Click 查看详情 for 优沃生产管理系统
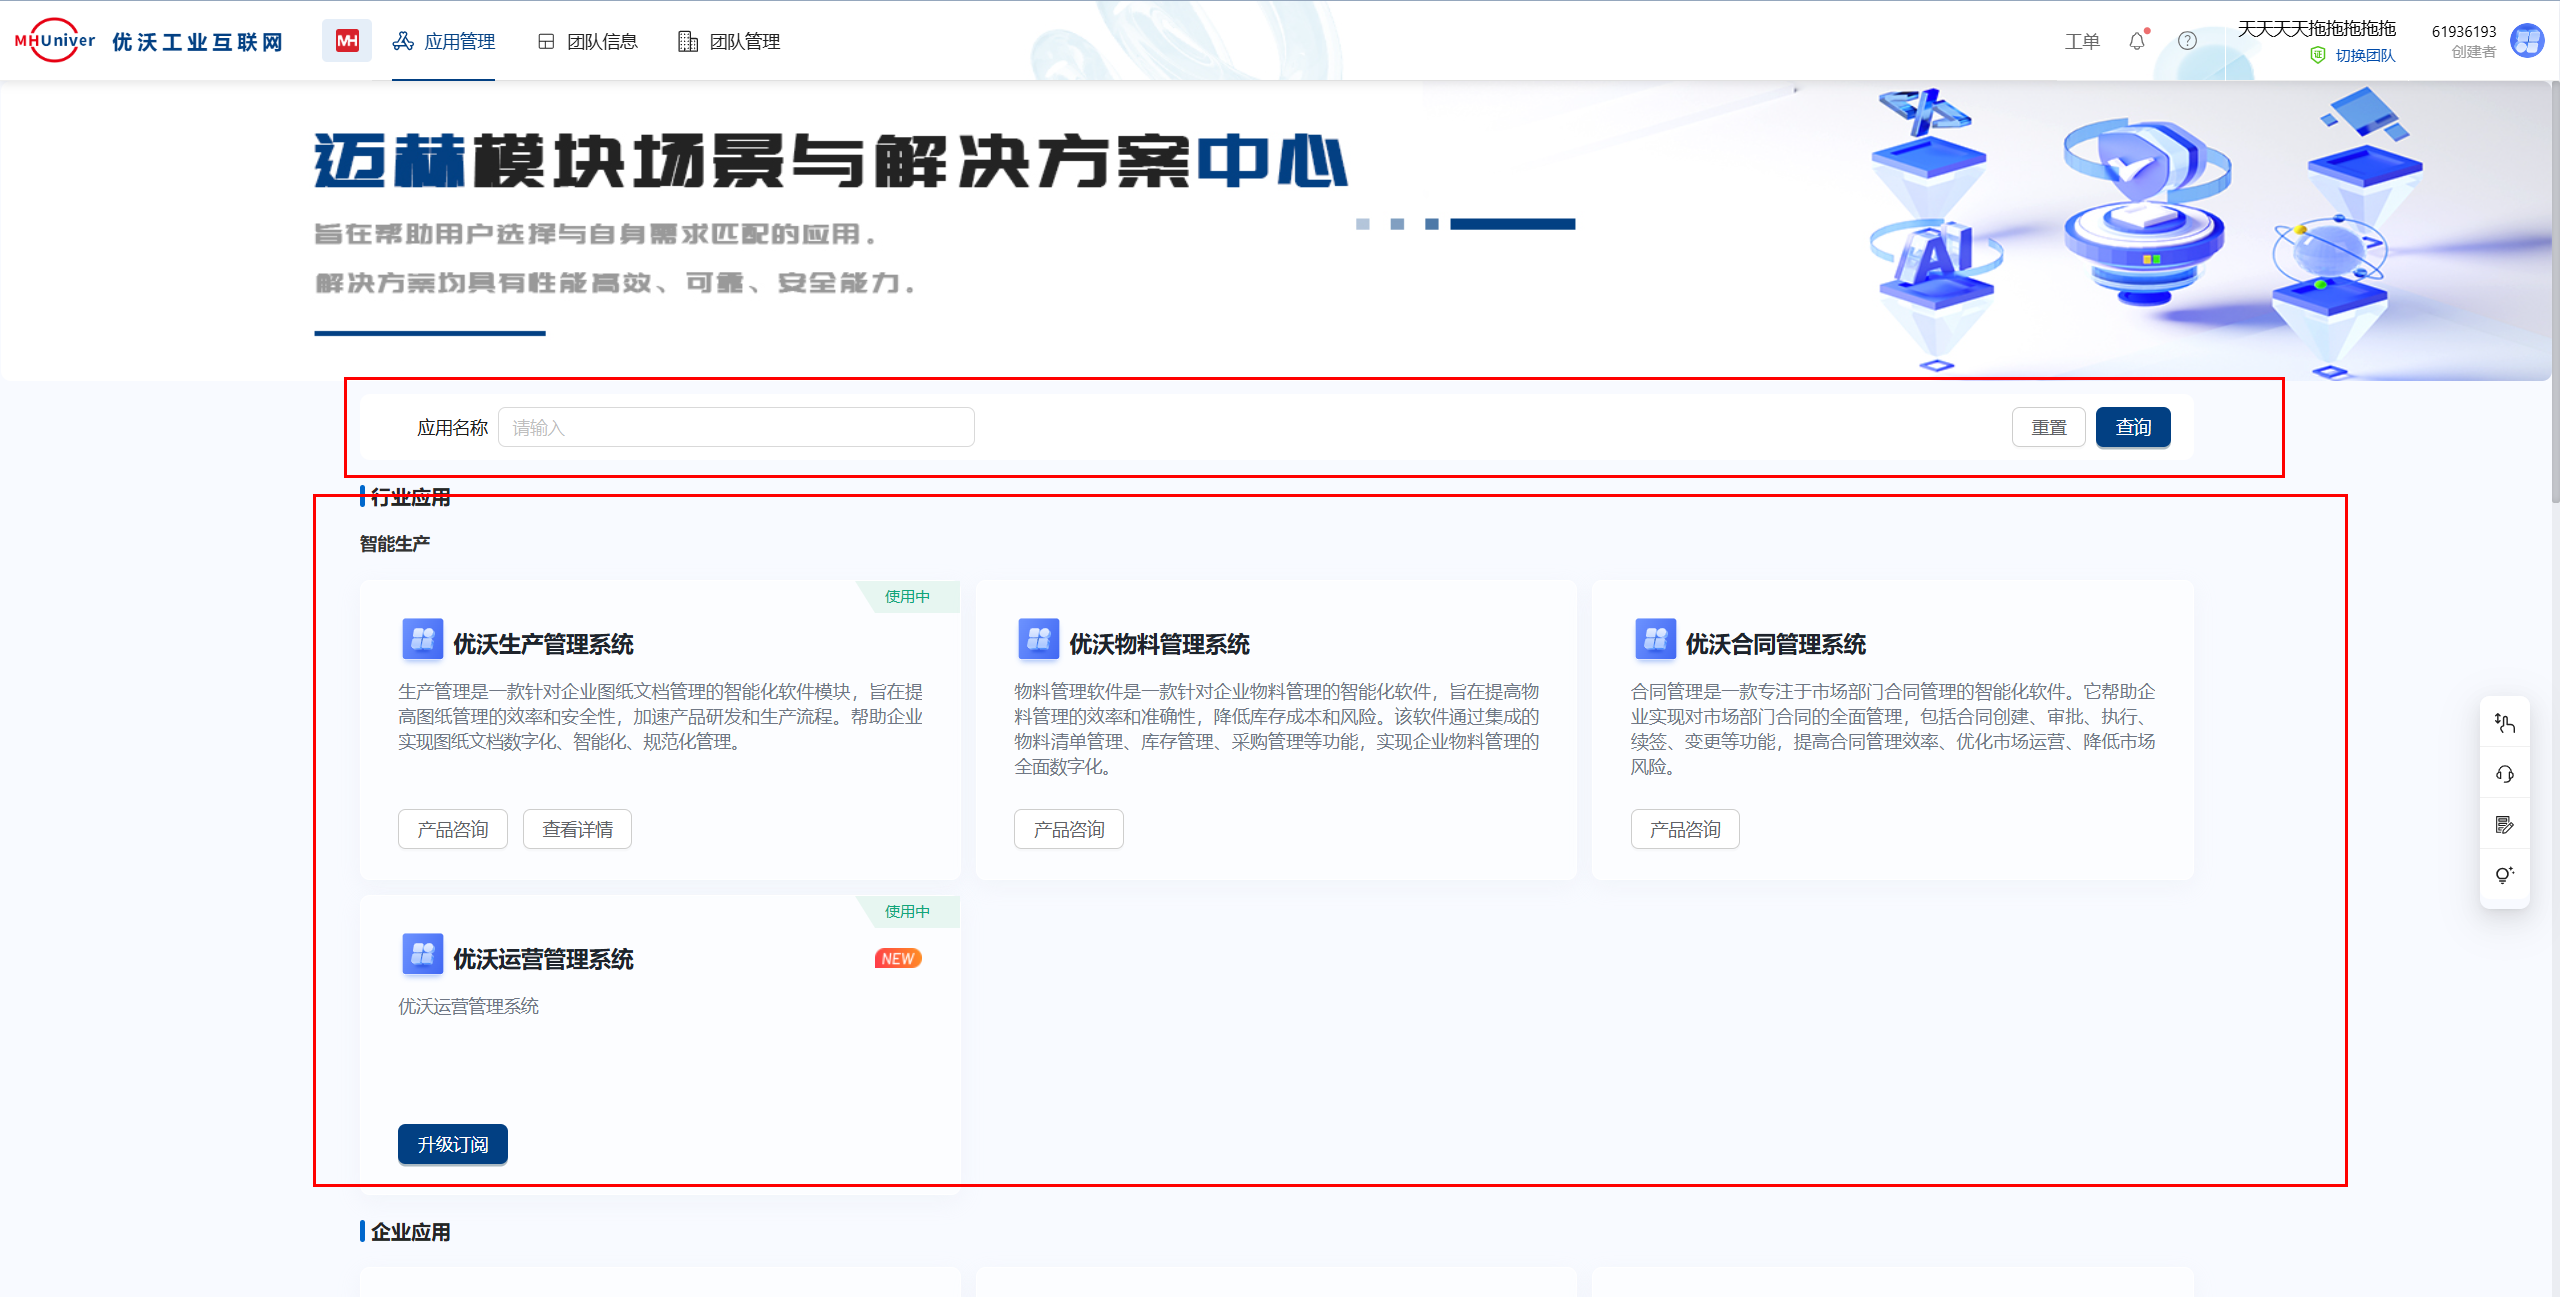 (x=577, y=829)
